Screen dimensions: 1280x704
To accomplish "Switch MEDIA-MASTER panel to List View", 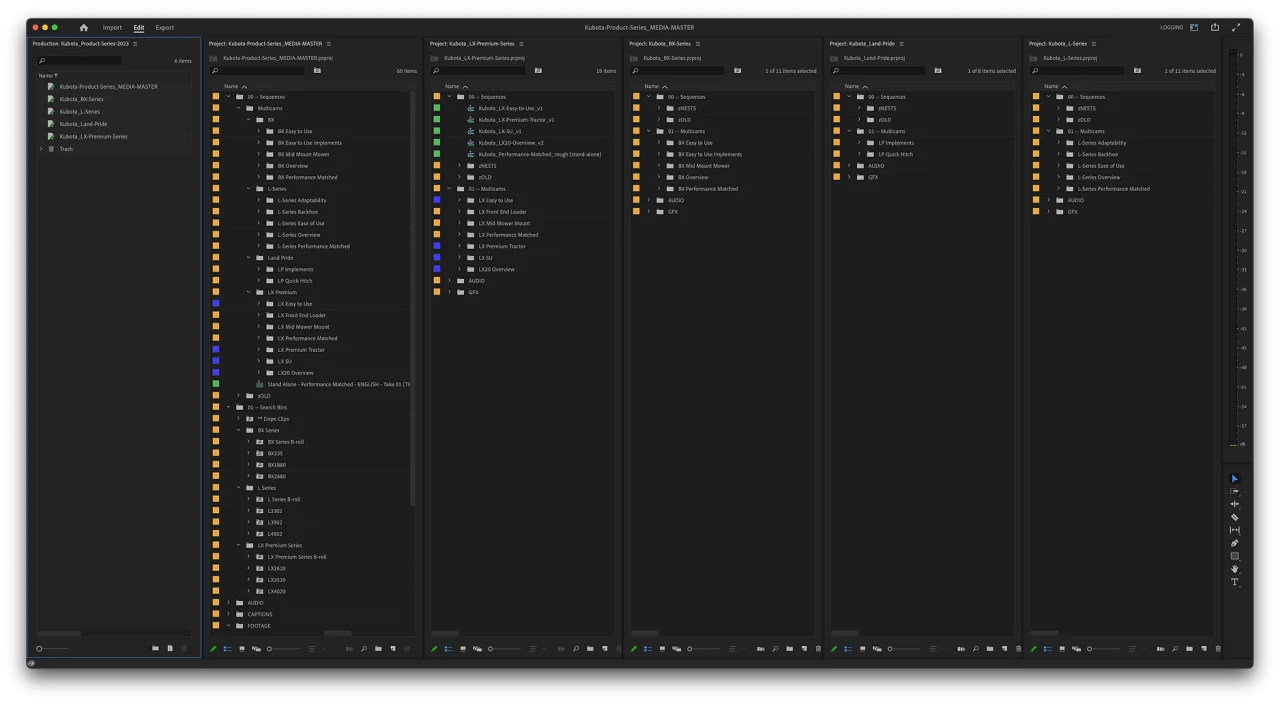I will click(227, 649).
